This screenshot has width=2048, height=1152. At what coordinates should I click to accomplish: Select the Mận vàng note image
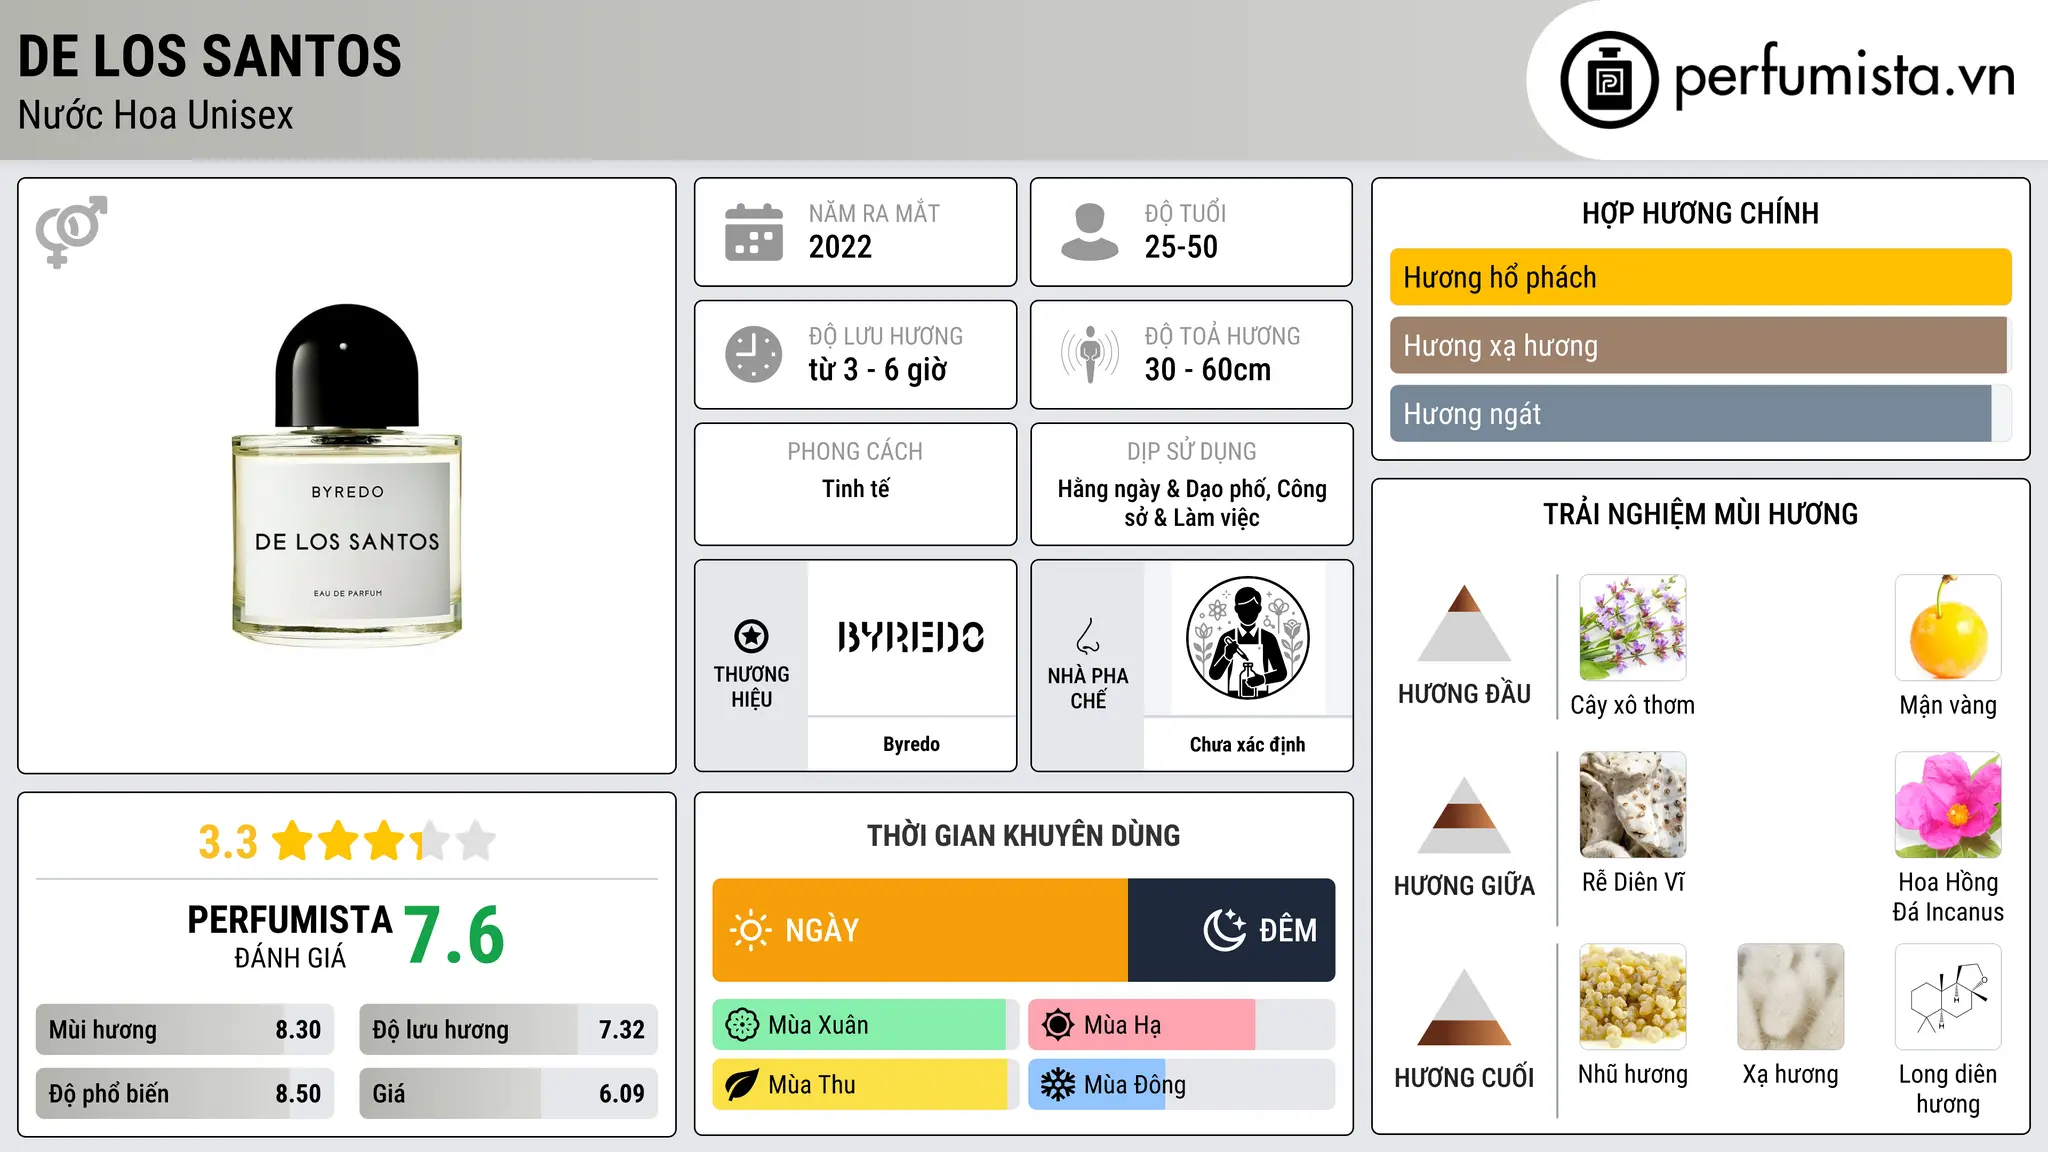(x=1948, y=628)
